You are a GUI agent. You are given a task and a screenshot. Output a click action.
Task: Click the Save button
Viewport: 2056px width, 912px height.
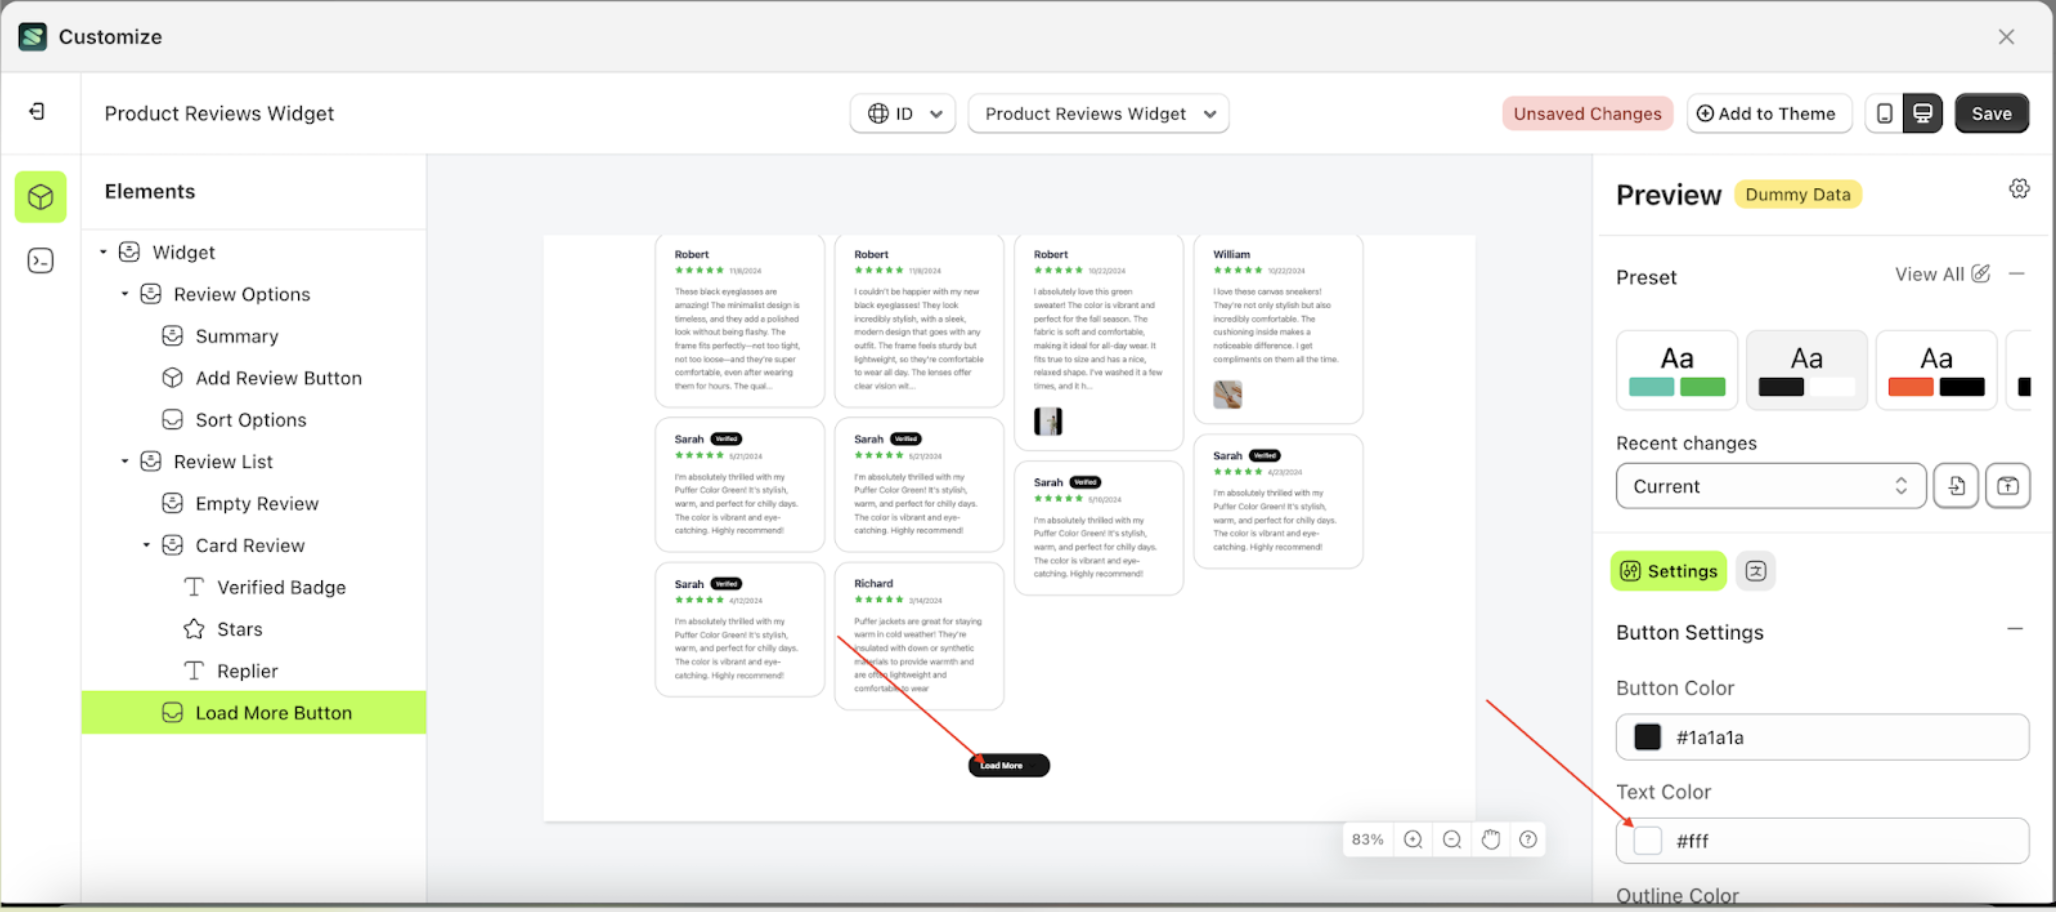(x=1991, y=113)
